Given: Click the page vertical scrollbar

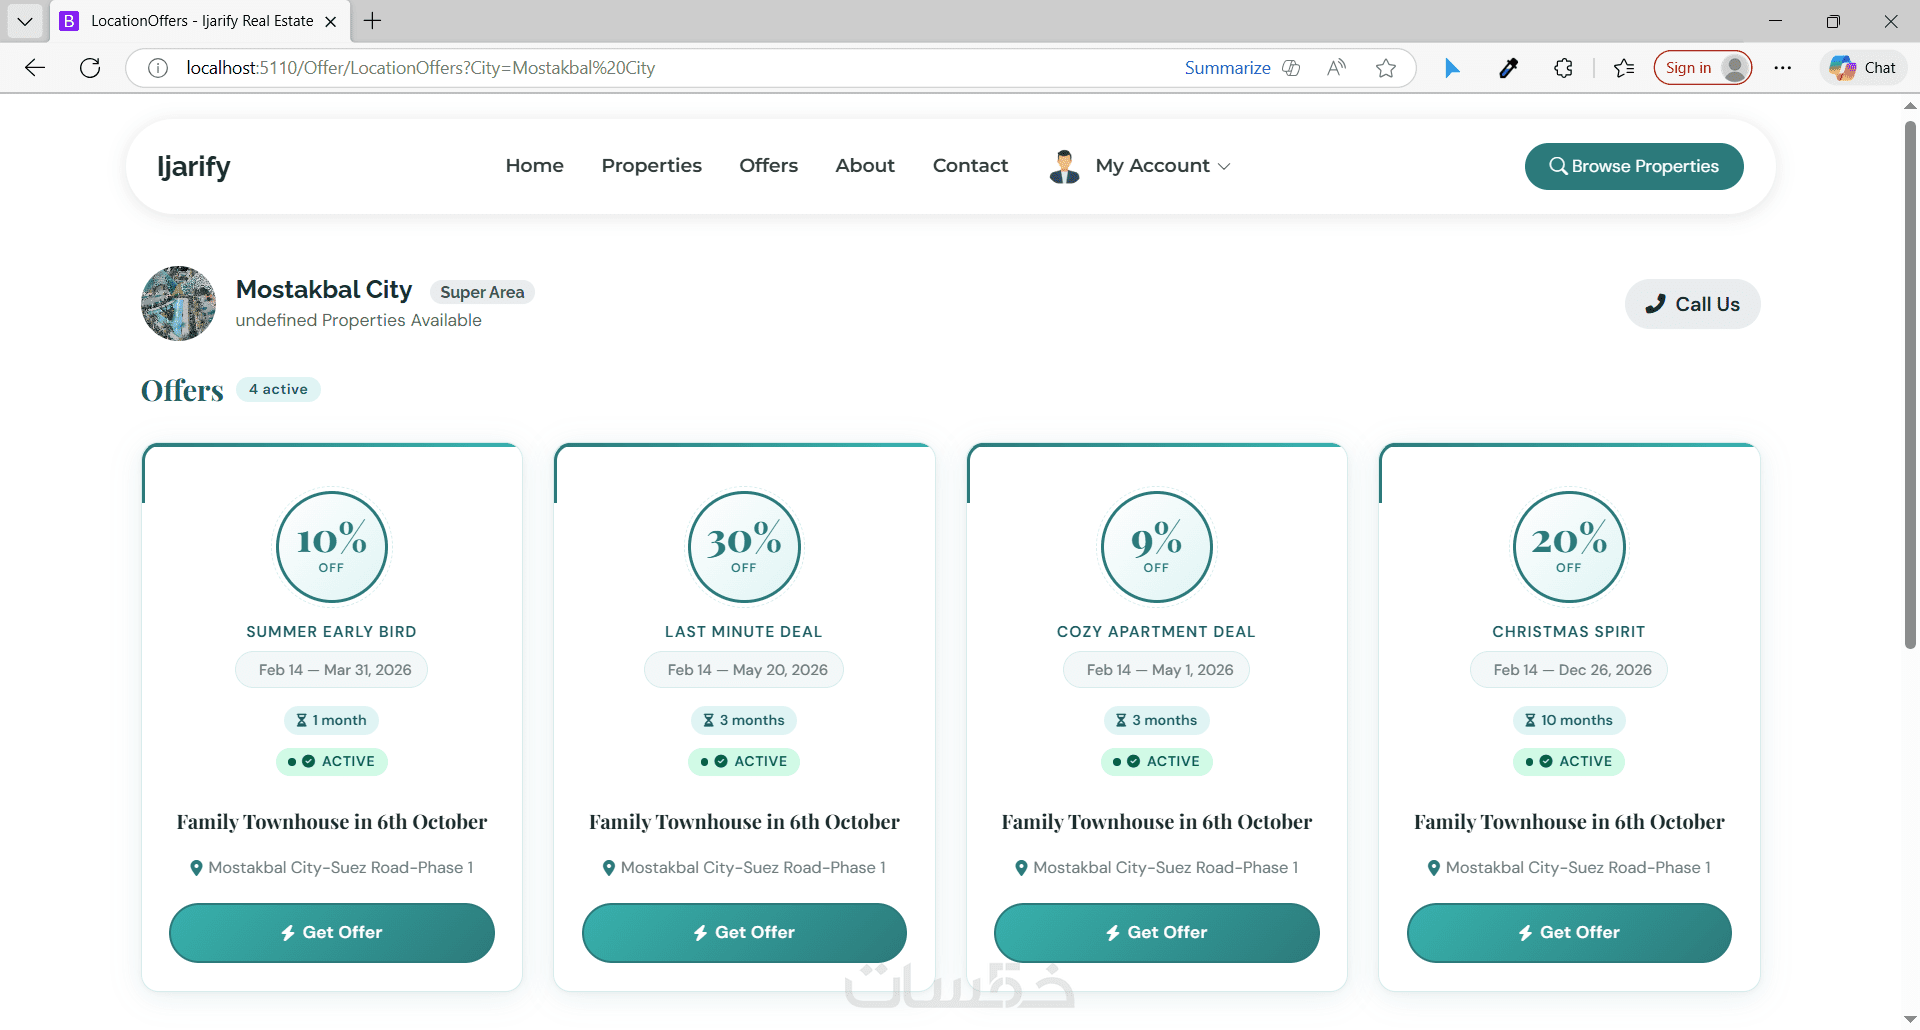Looking at the screenshot, I should pos(1910,384).
